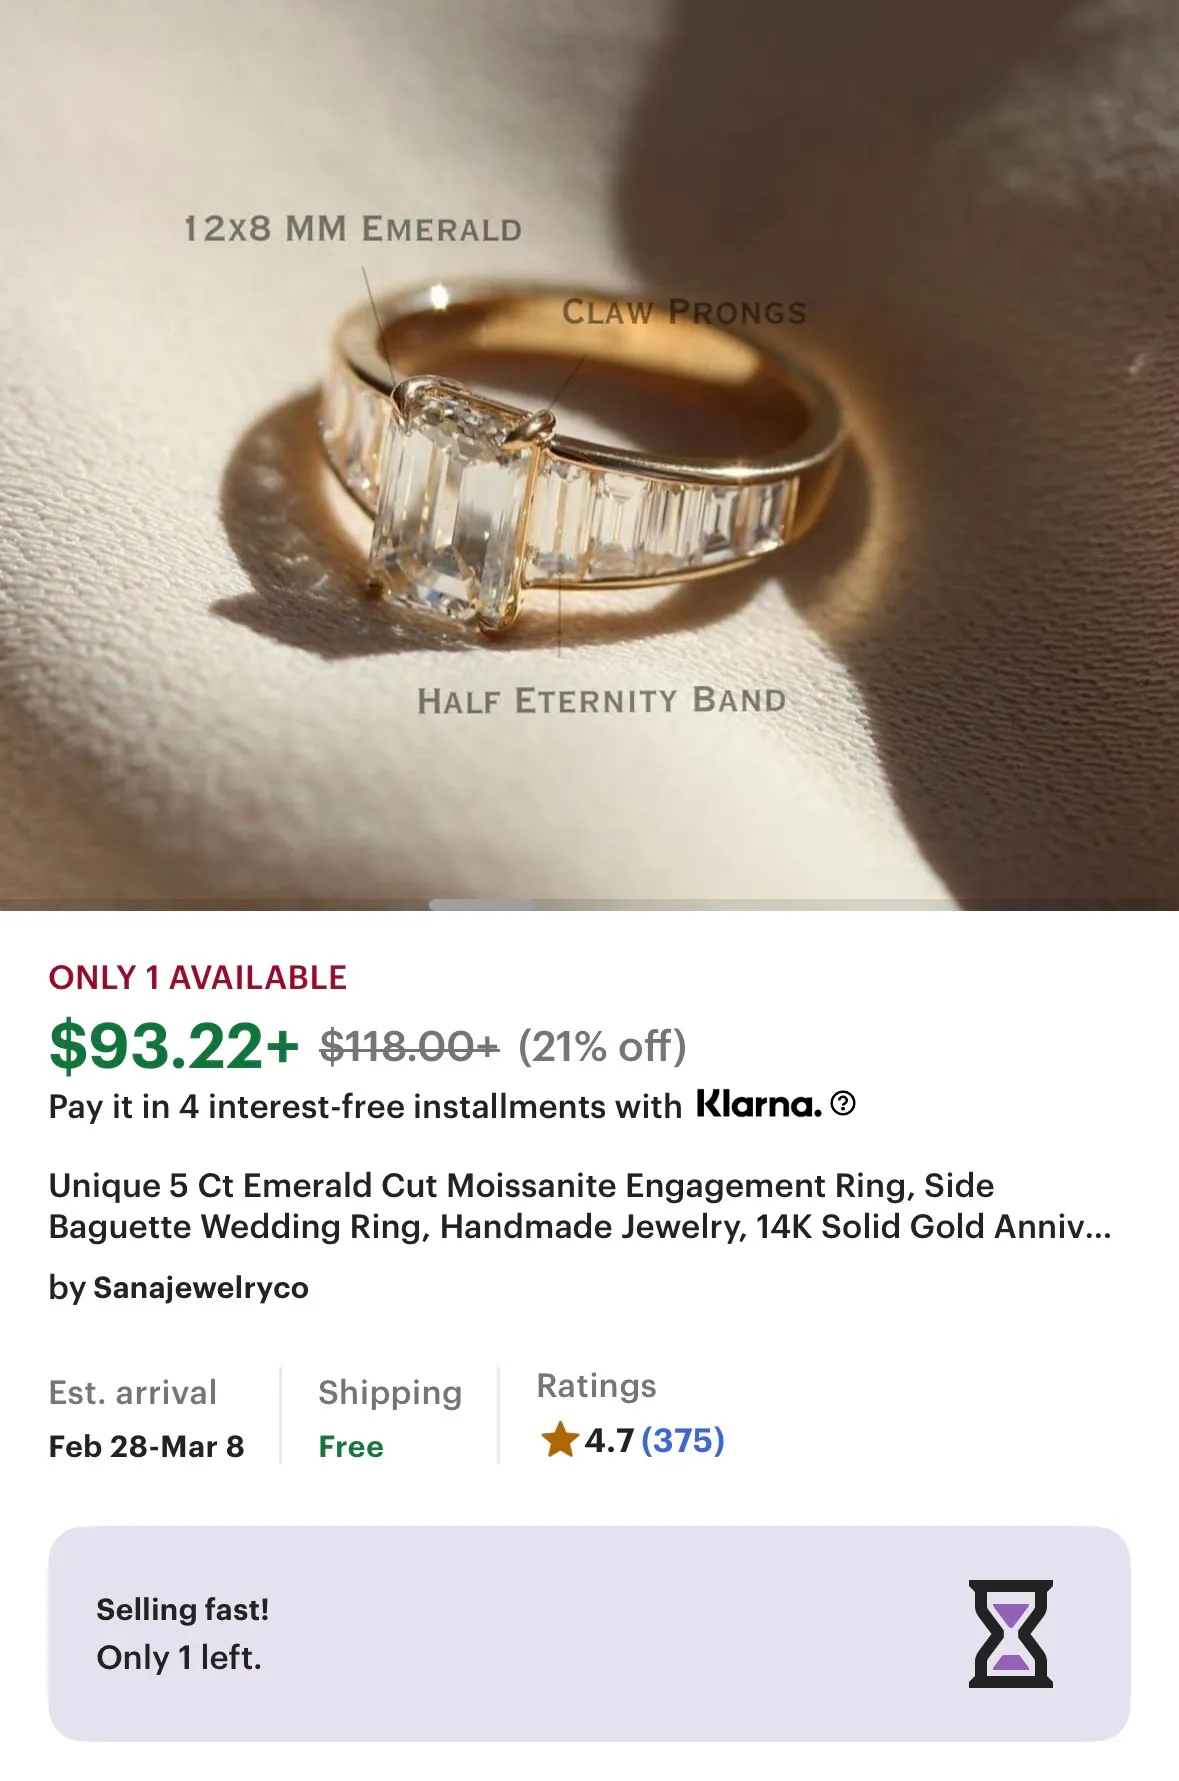Screen dimensions: 1179x1781
Task: Open the estimated arrival Feb 28-Mar 8 details
Action: tap(146, 1445)
